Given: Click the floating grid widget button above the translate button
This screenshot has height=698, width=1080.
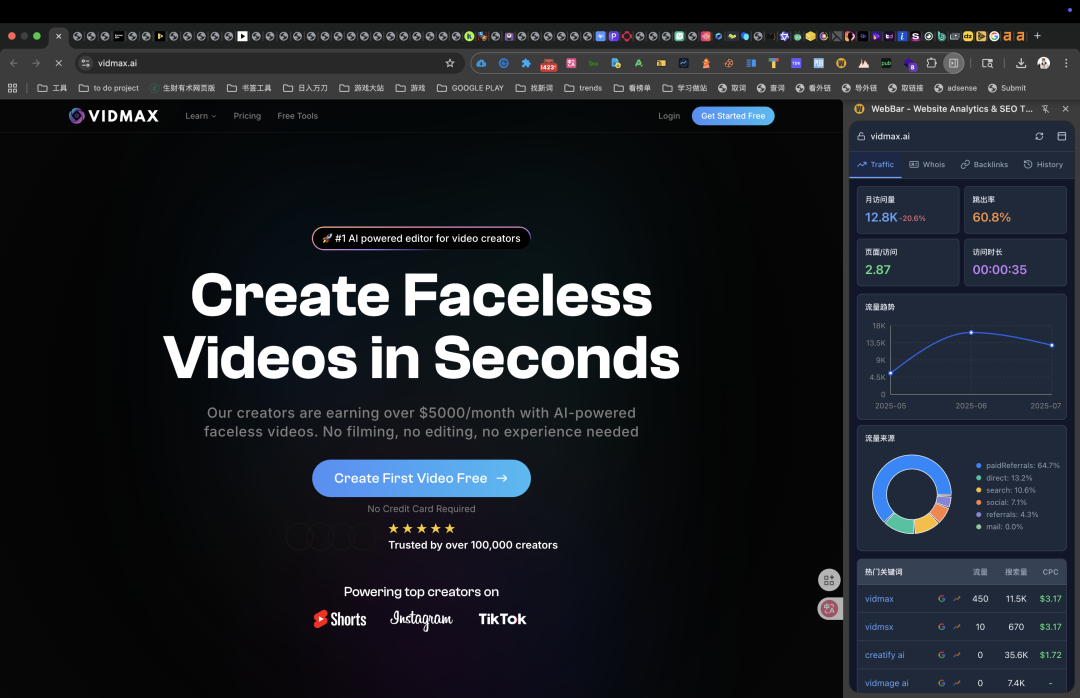Looking at the screenshot, I should [x=829, y=580].
